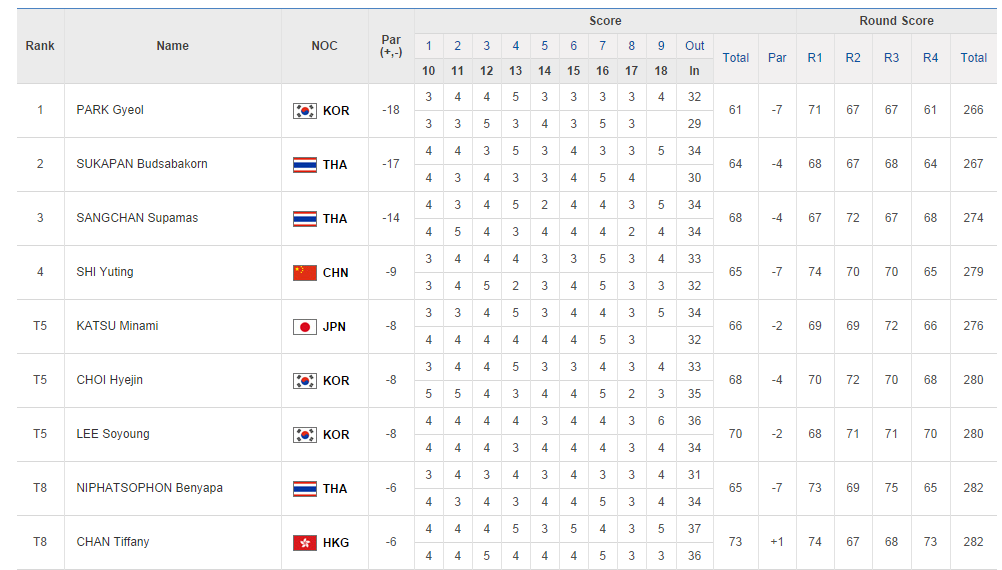
Task: Select the NOC column header
Action: point(324,46)
